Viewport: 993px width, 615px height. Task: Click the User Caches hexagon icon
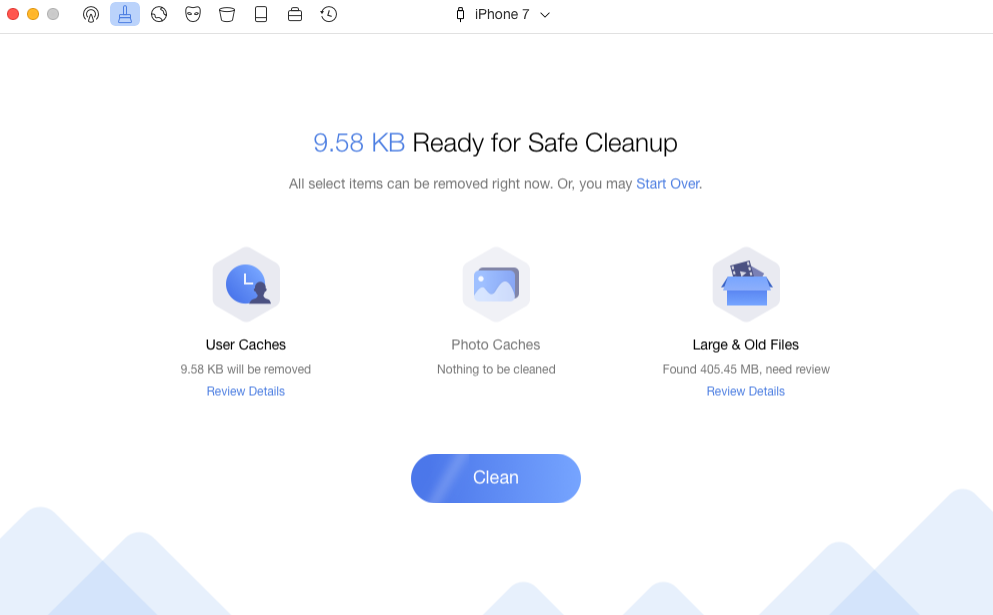click(246, 284)
